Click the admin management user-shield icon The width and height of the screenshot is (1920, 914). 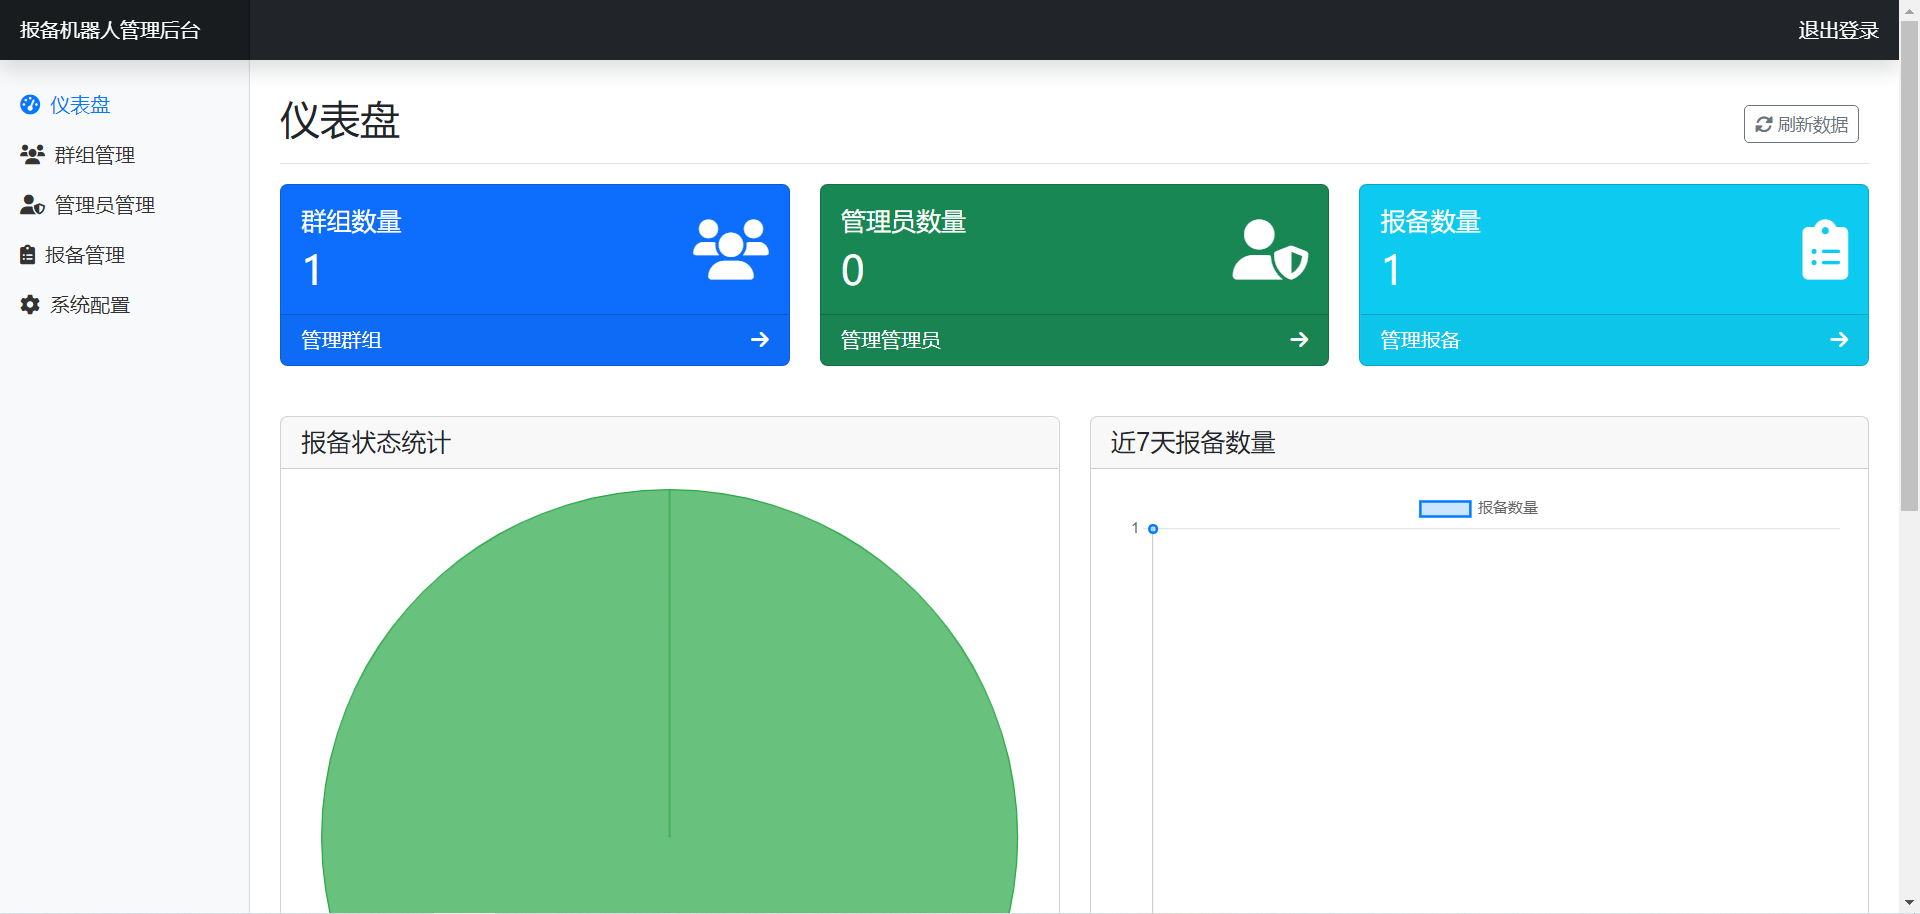pyautogui.click(x=32, y=205)
